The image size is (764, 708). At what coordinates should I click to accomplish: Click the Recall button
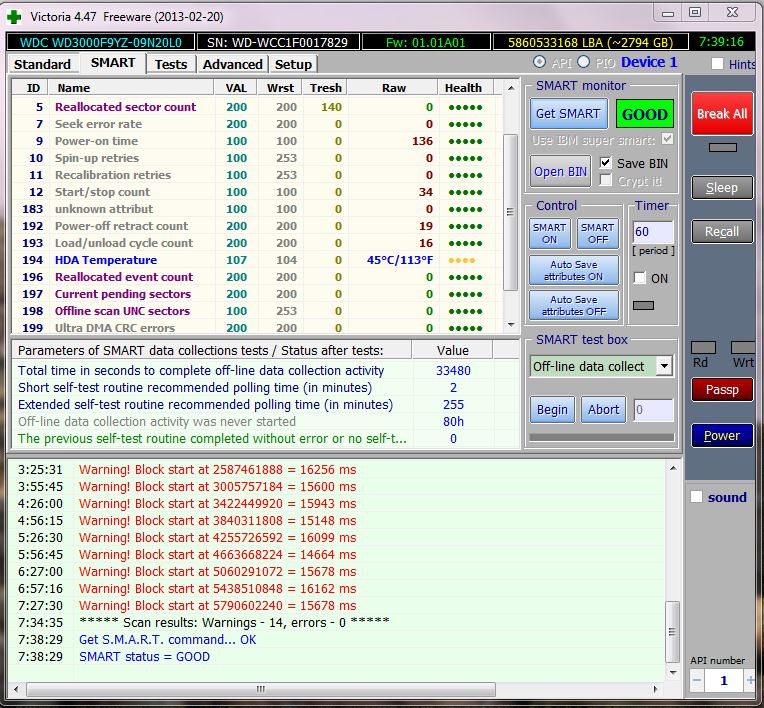point(722,231)
